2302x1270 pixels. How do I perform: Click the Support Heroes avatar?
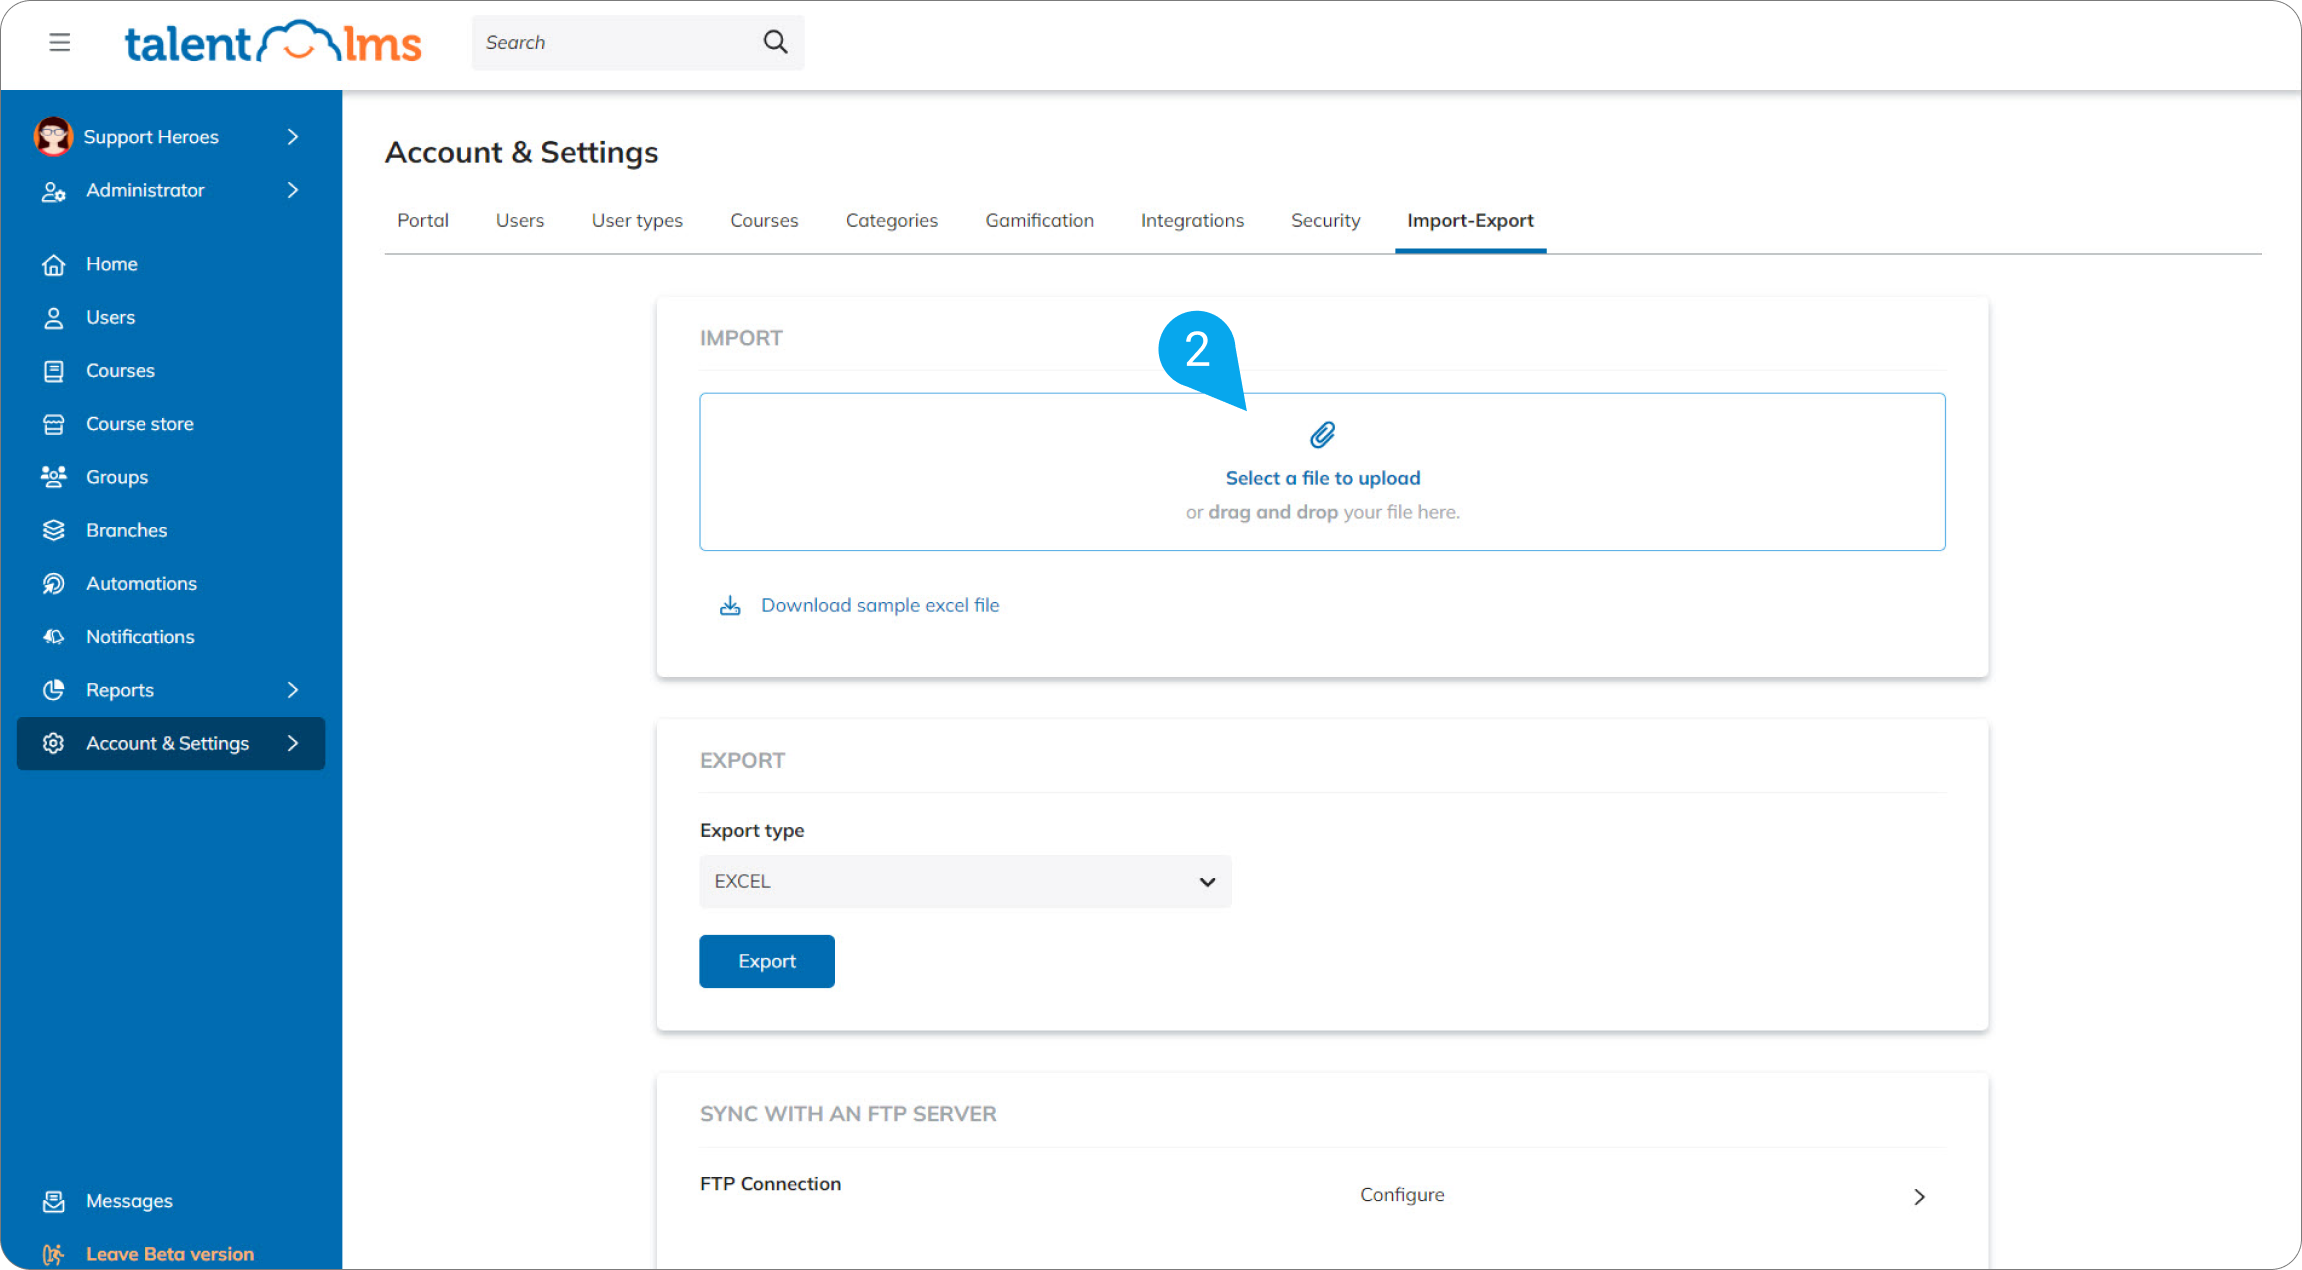coord(53,136)
